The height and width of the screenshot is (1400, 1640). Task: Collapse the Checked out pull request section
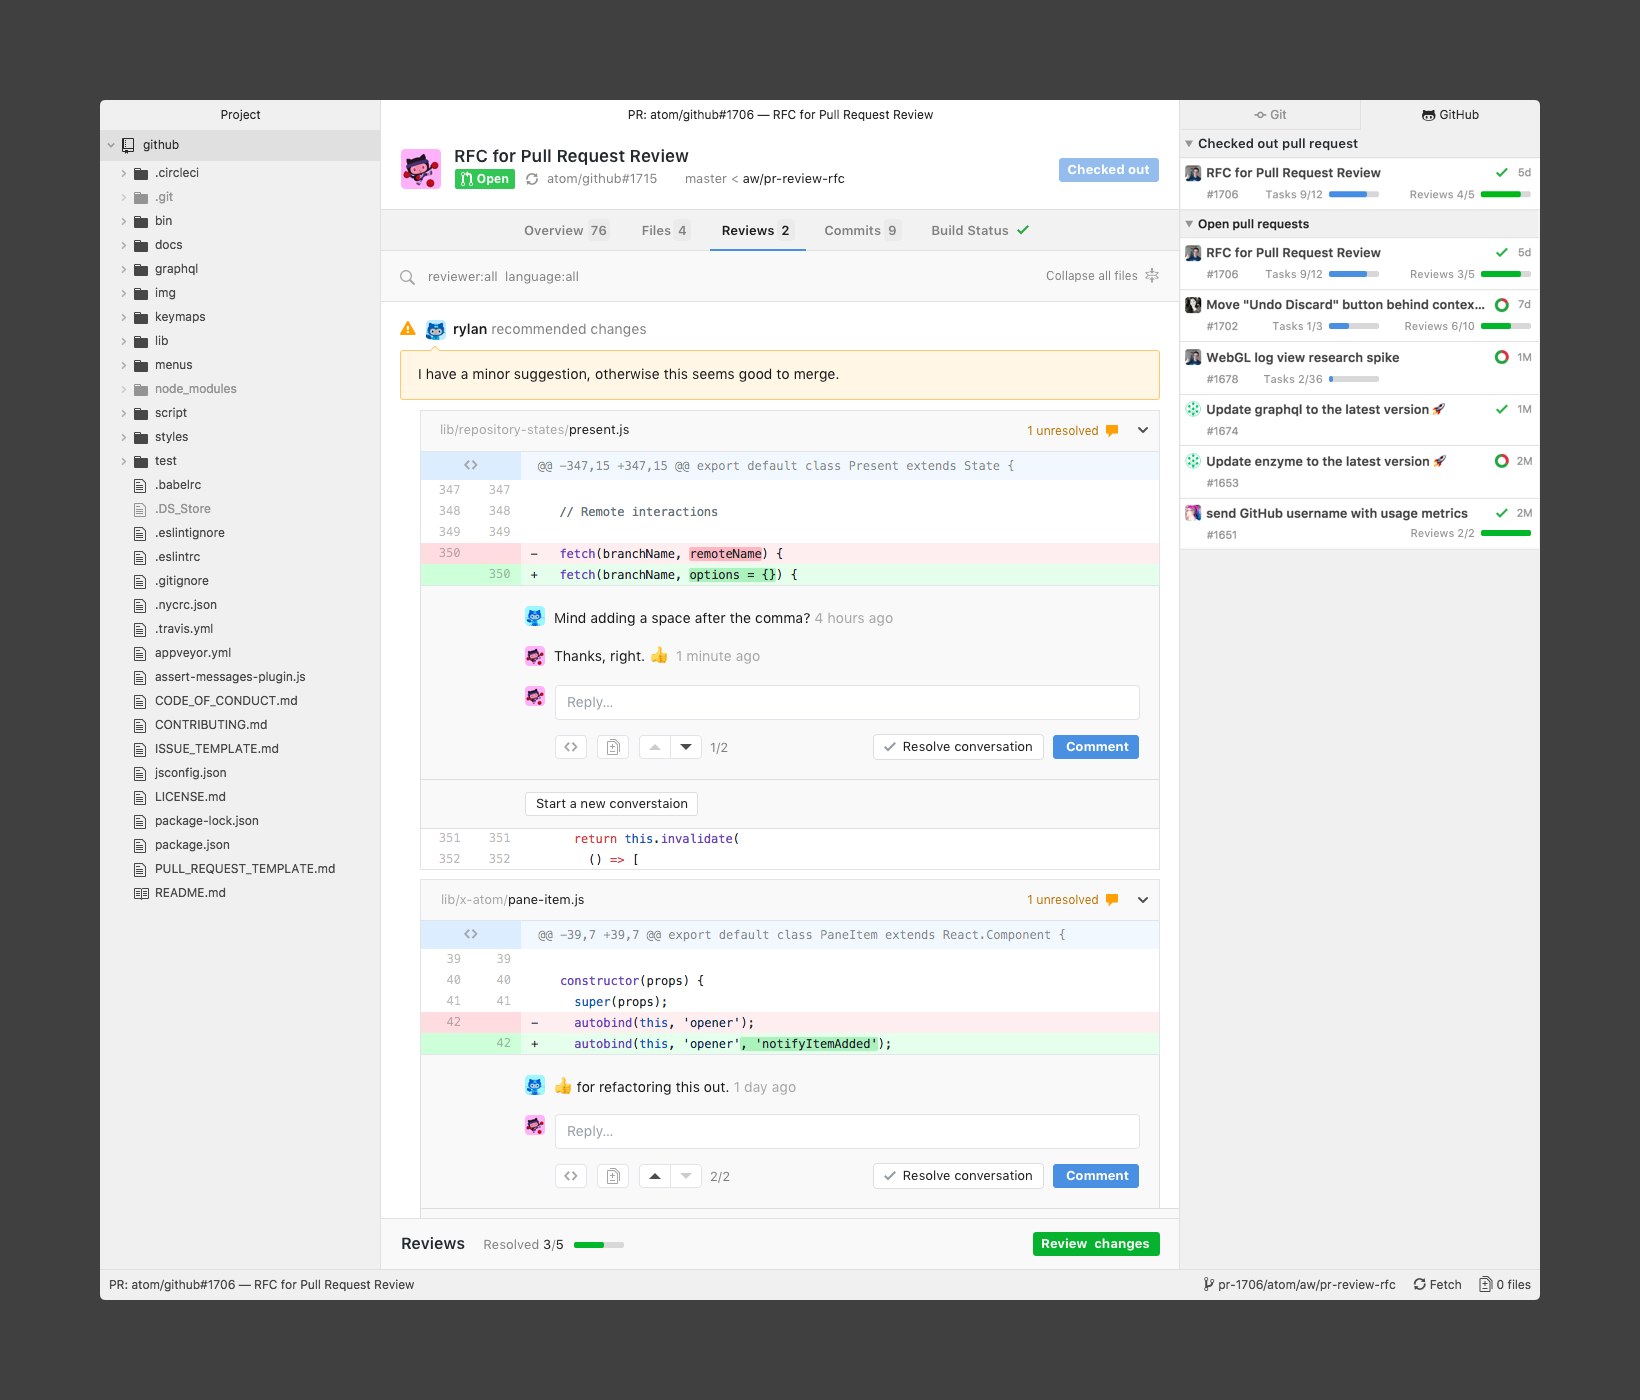1189,144
